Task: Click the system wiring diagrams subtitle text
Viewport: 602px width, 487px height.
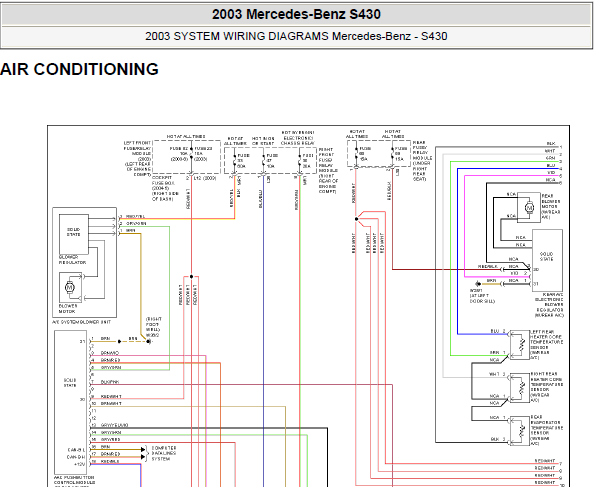Action: pyautogui.click(x=296, y=36)
